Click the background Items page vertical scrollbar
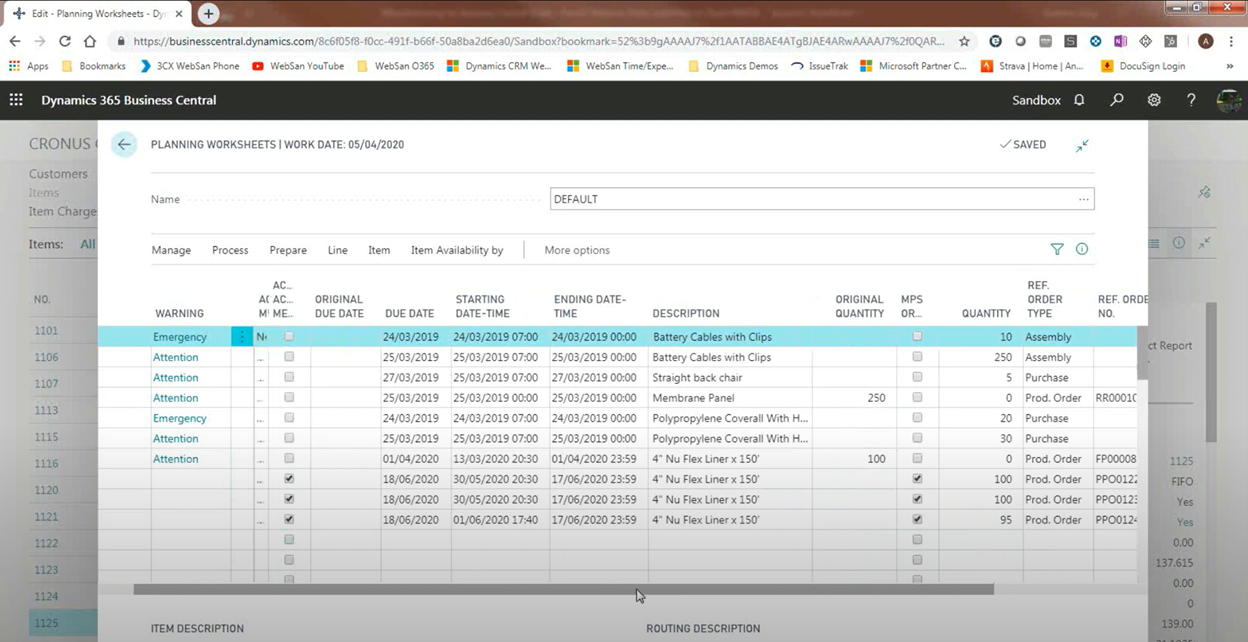 [x=1211, y=372]
